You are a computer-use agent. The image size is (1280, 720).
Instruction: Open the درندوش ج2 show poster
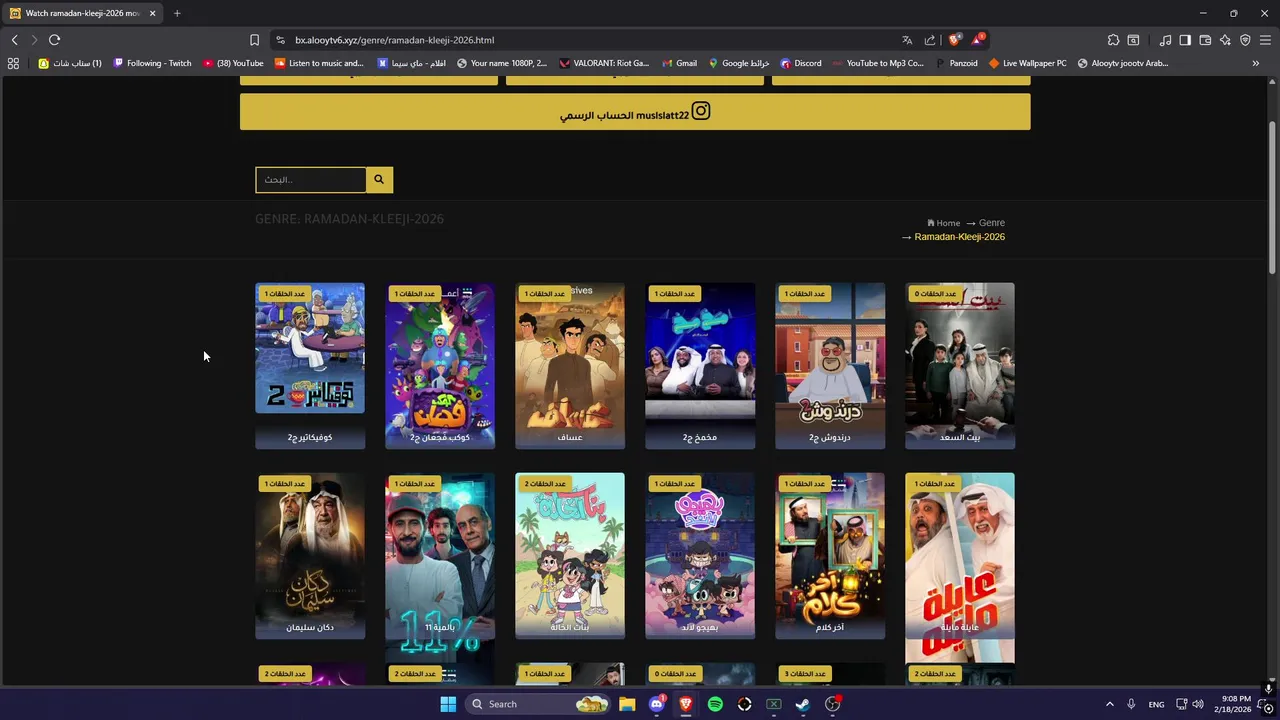point(830,366)
